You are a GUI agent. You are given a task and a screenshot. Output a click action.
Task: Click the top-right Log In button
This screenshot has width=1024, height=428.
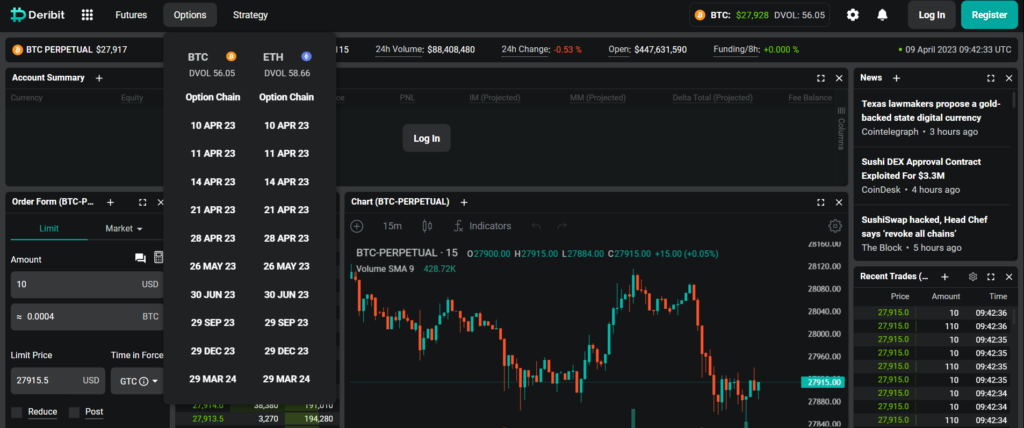[932, 15]
